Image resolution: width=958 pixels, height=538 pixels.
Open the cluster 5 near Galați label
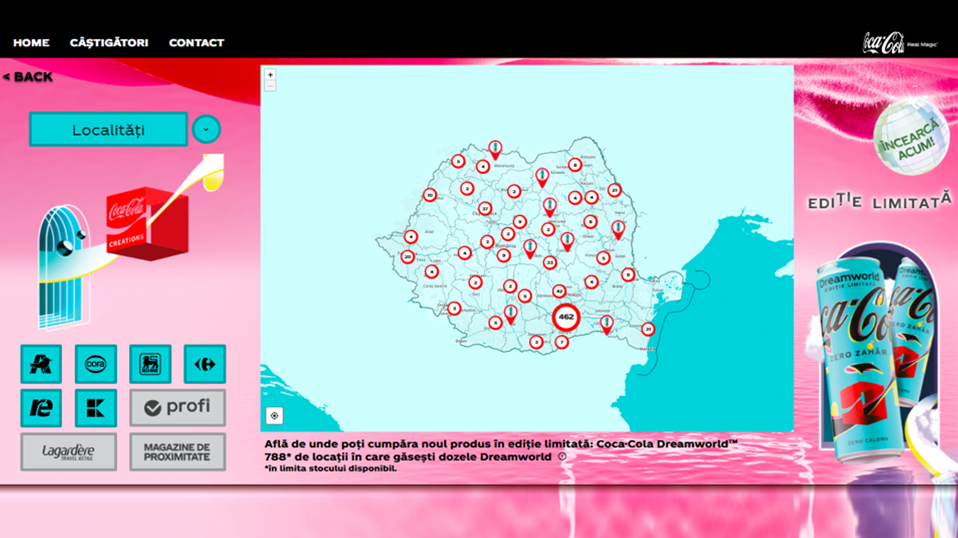click(603, 258)
